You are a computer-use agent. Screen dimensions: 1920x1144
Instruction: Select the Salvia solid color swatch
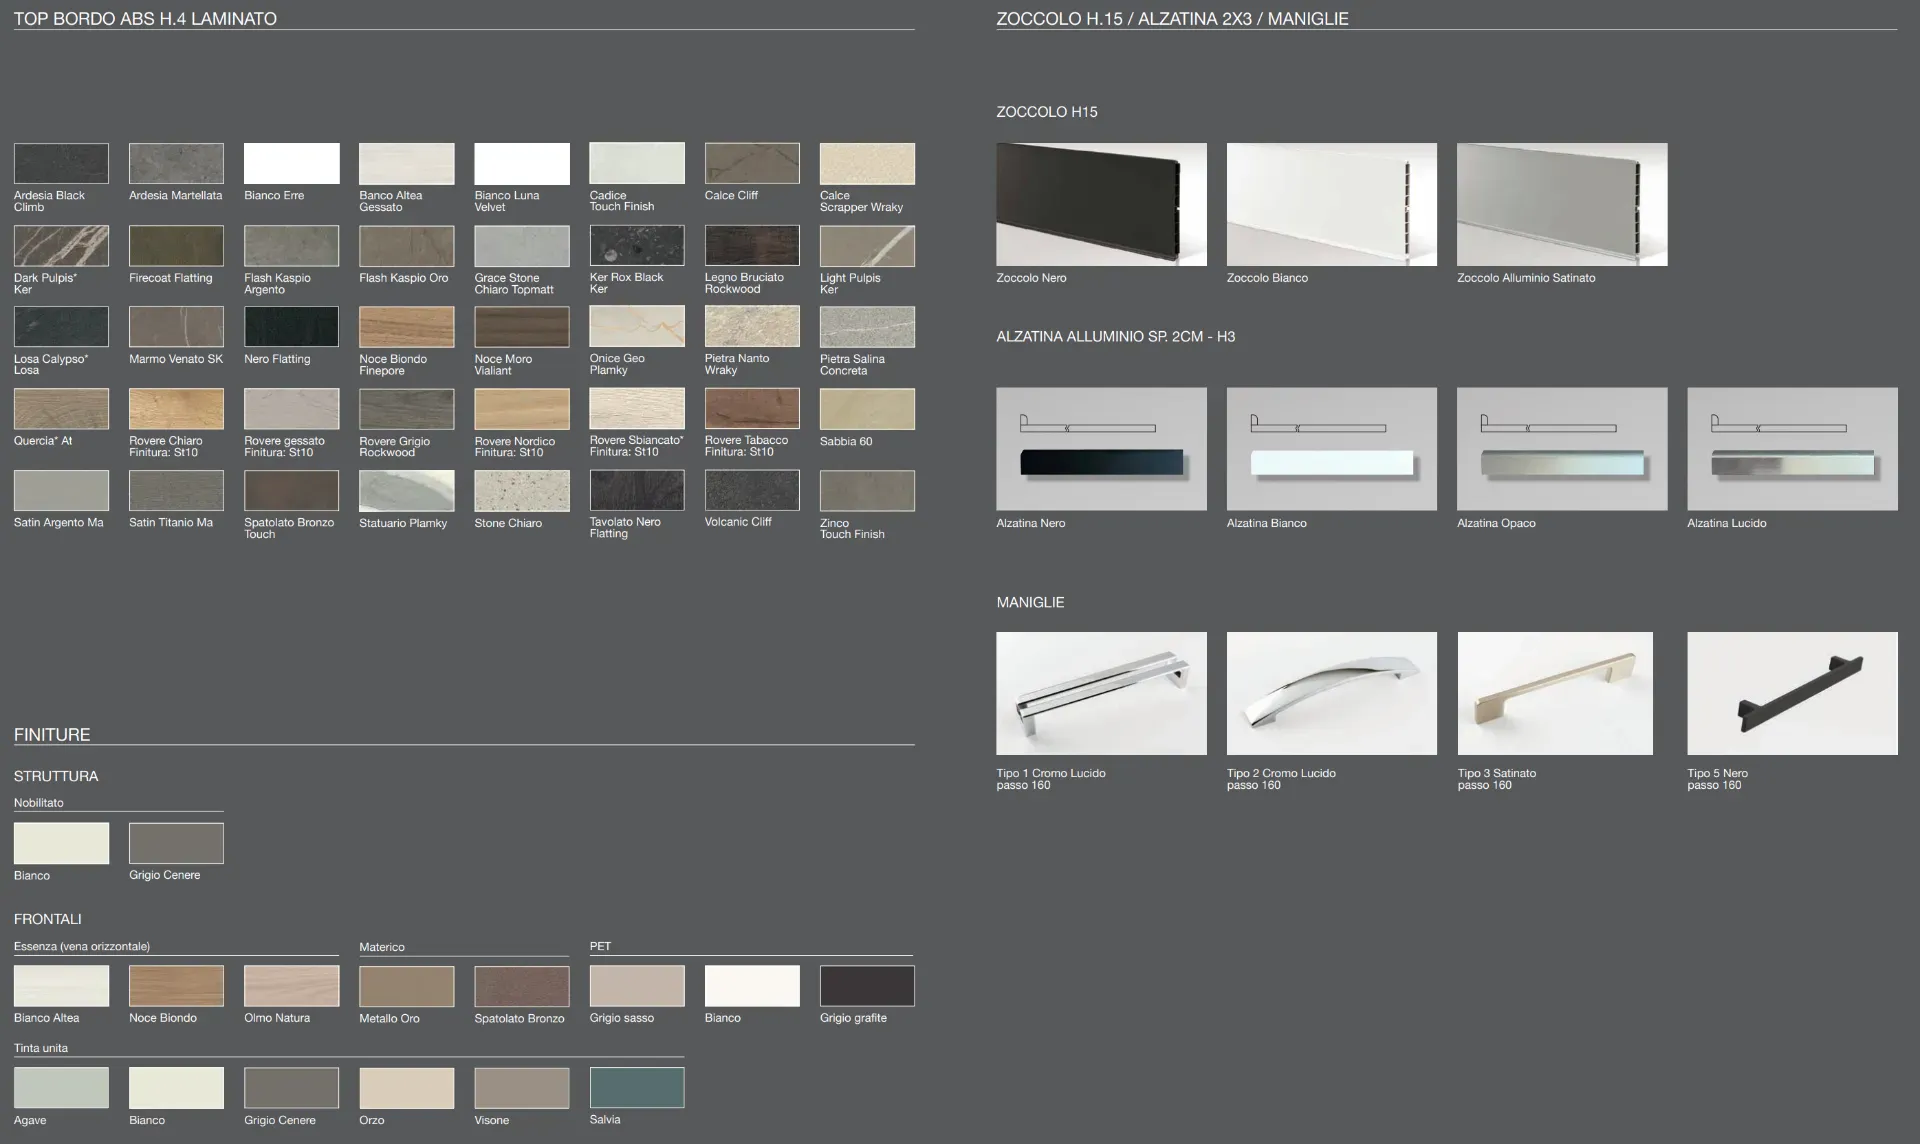click(x=637, y=1087)
